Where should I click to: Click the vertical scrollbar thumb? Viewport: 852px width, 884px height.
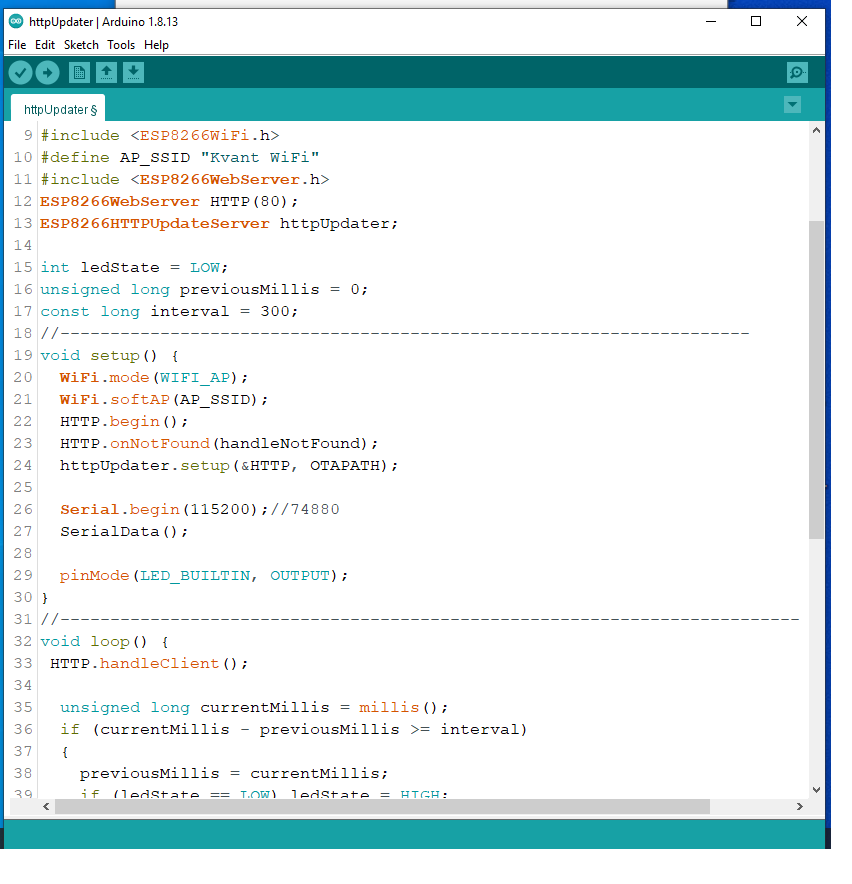[816, 380]
